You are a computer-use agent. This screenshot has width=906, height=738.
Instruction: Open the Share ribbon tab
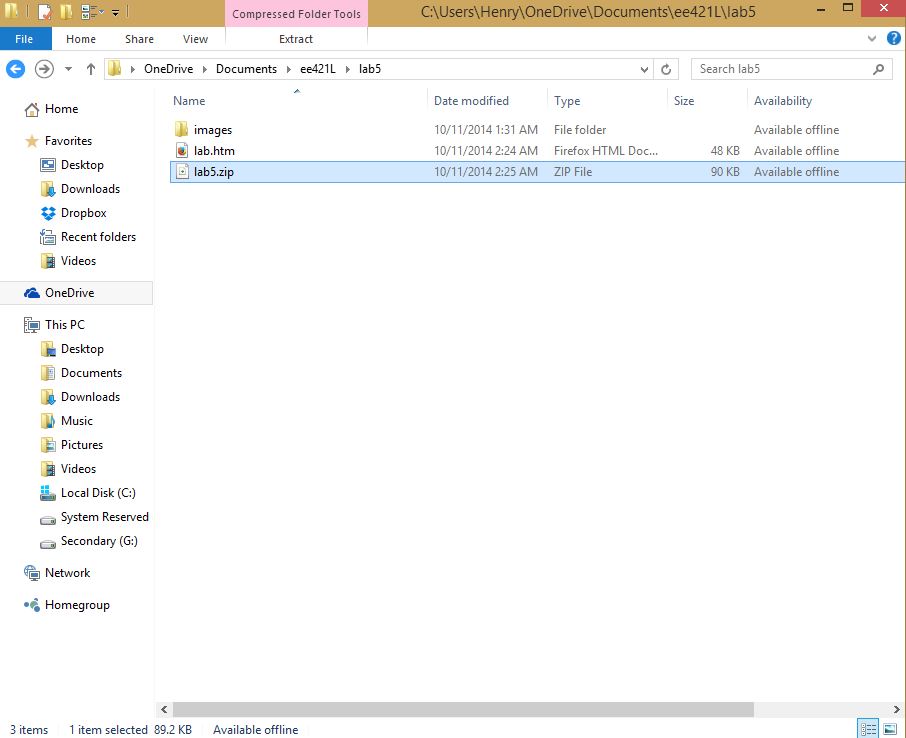coord(139,39)
